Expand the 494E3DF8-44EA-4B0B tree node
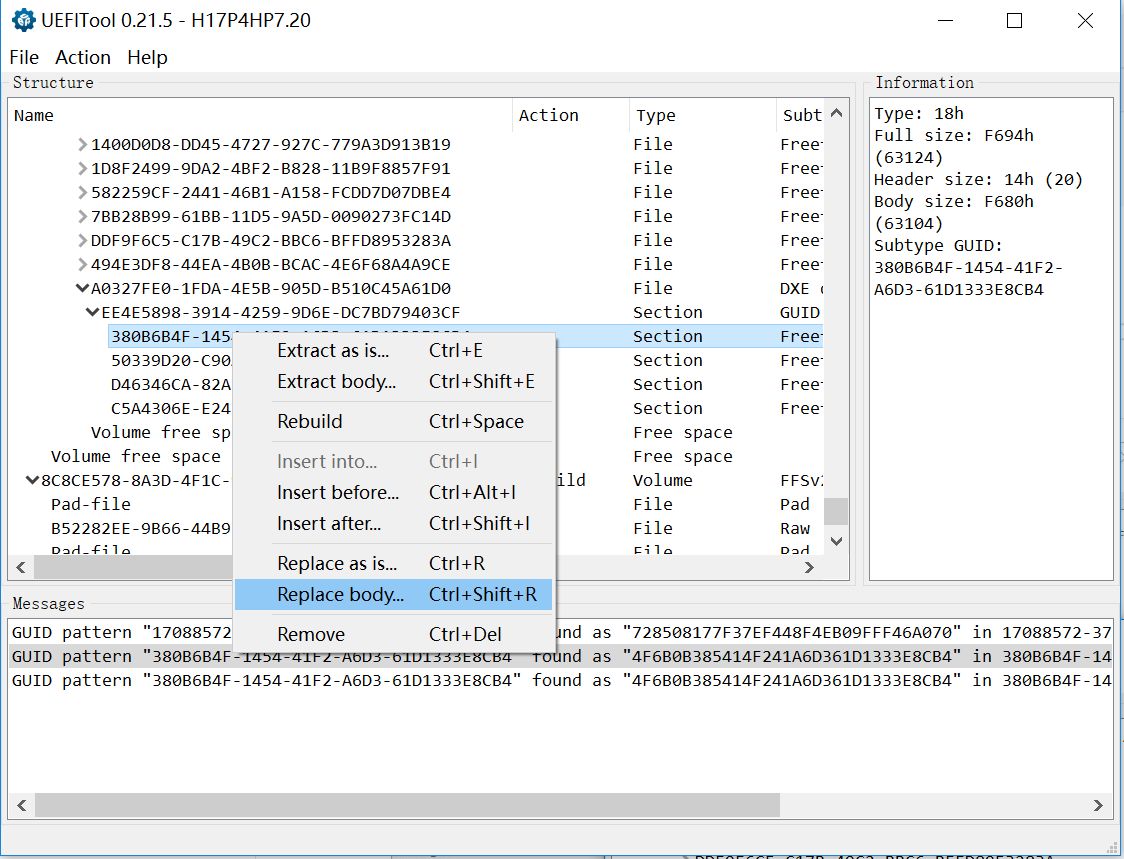The image size is (1124, 859). (x=83, y=265)
